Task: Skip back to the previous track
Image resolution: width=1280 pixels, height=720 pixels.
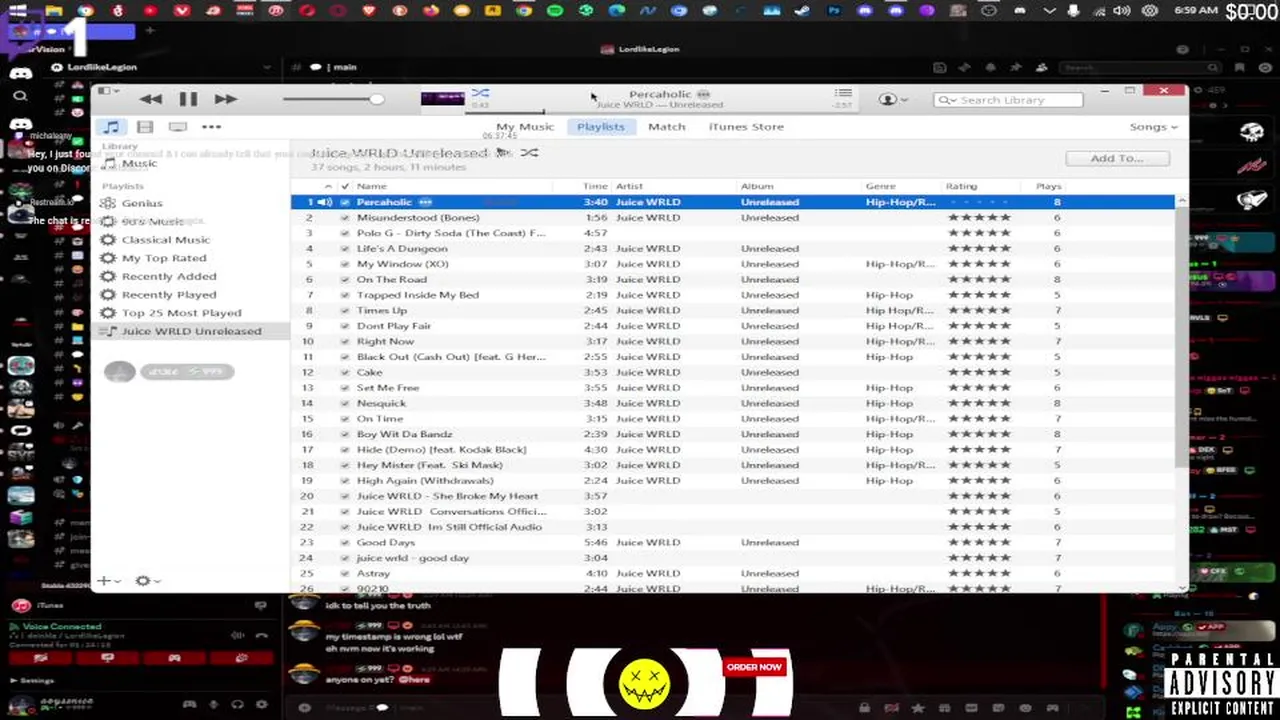Action: point(151,99)
